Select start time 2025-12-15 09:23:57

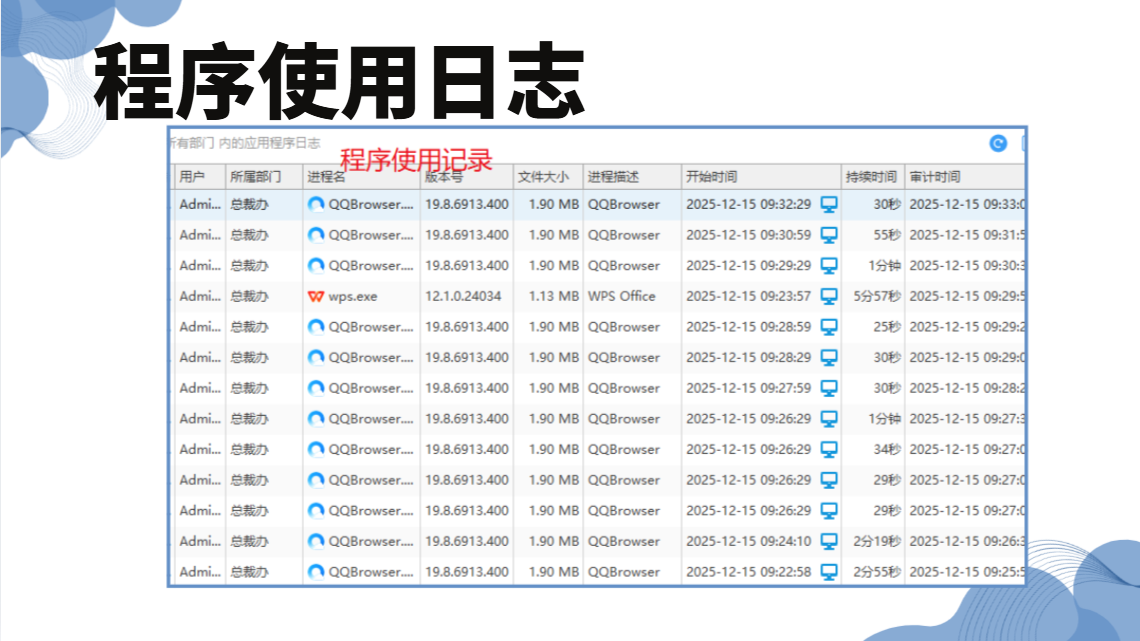[x=748, y=297]
